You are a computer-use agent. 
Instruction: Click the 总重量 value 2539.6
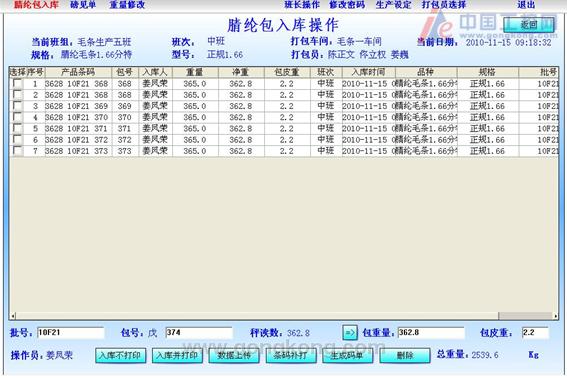pos(485,355)
